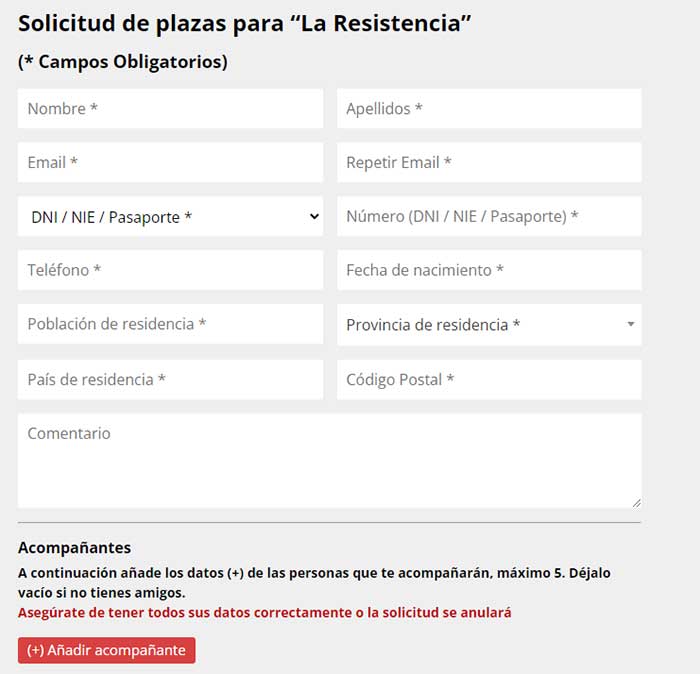Click inside the Comentario text area
The height and width of the screenshot is (674, 700).
(x=329, y=461)
